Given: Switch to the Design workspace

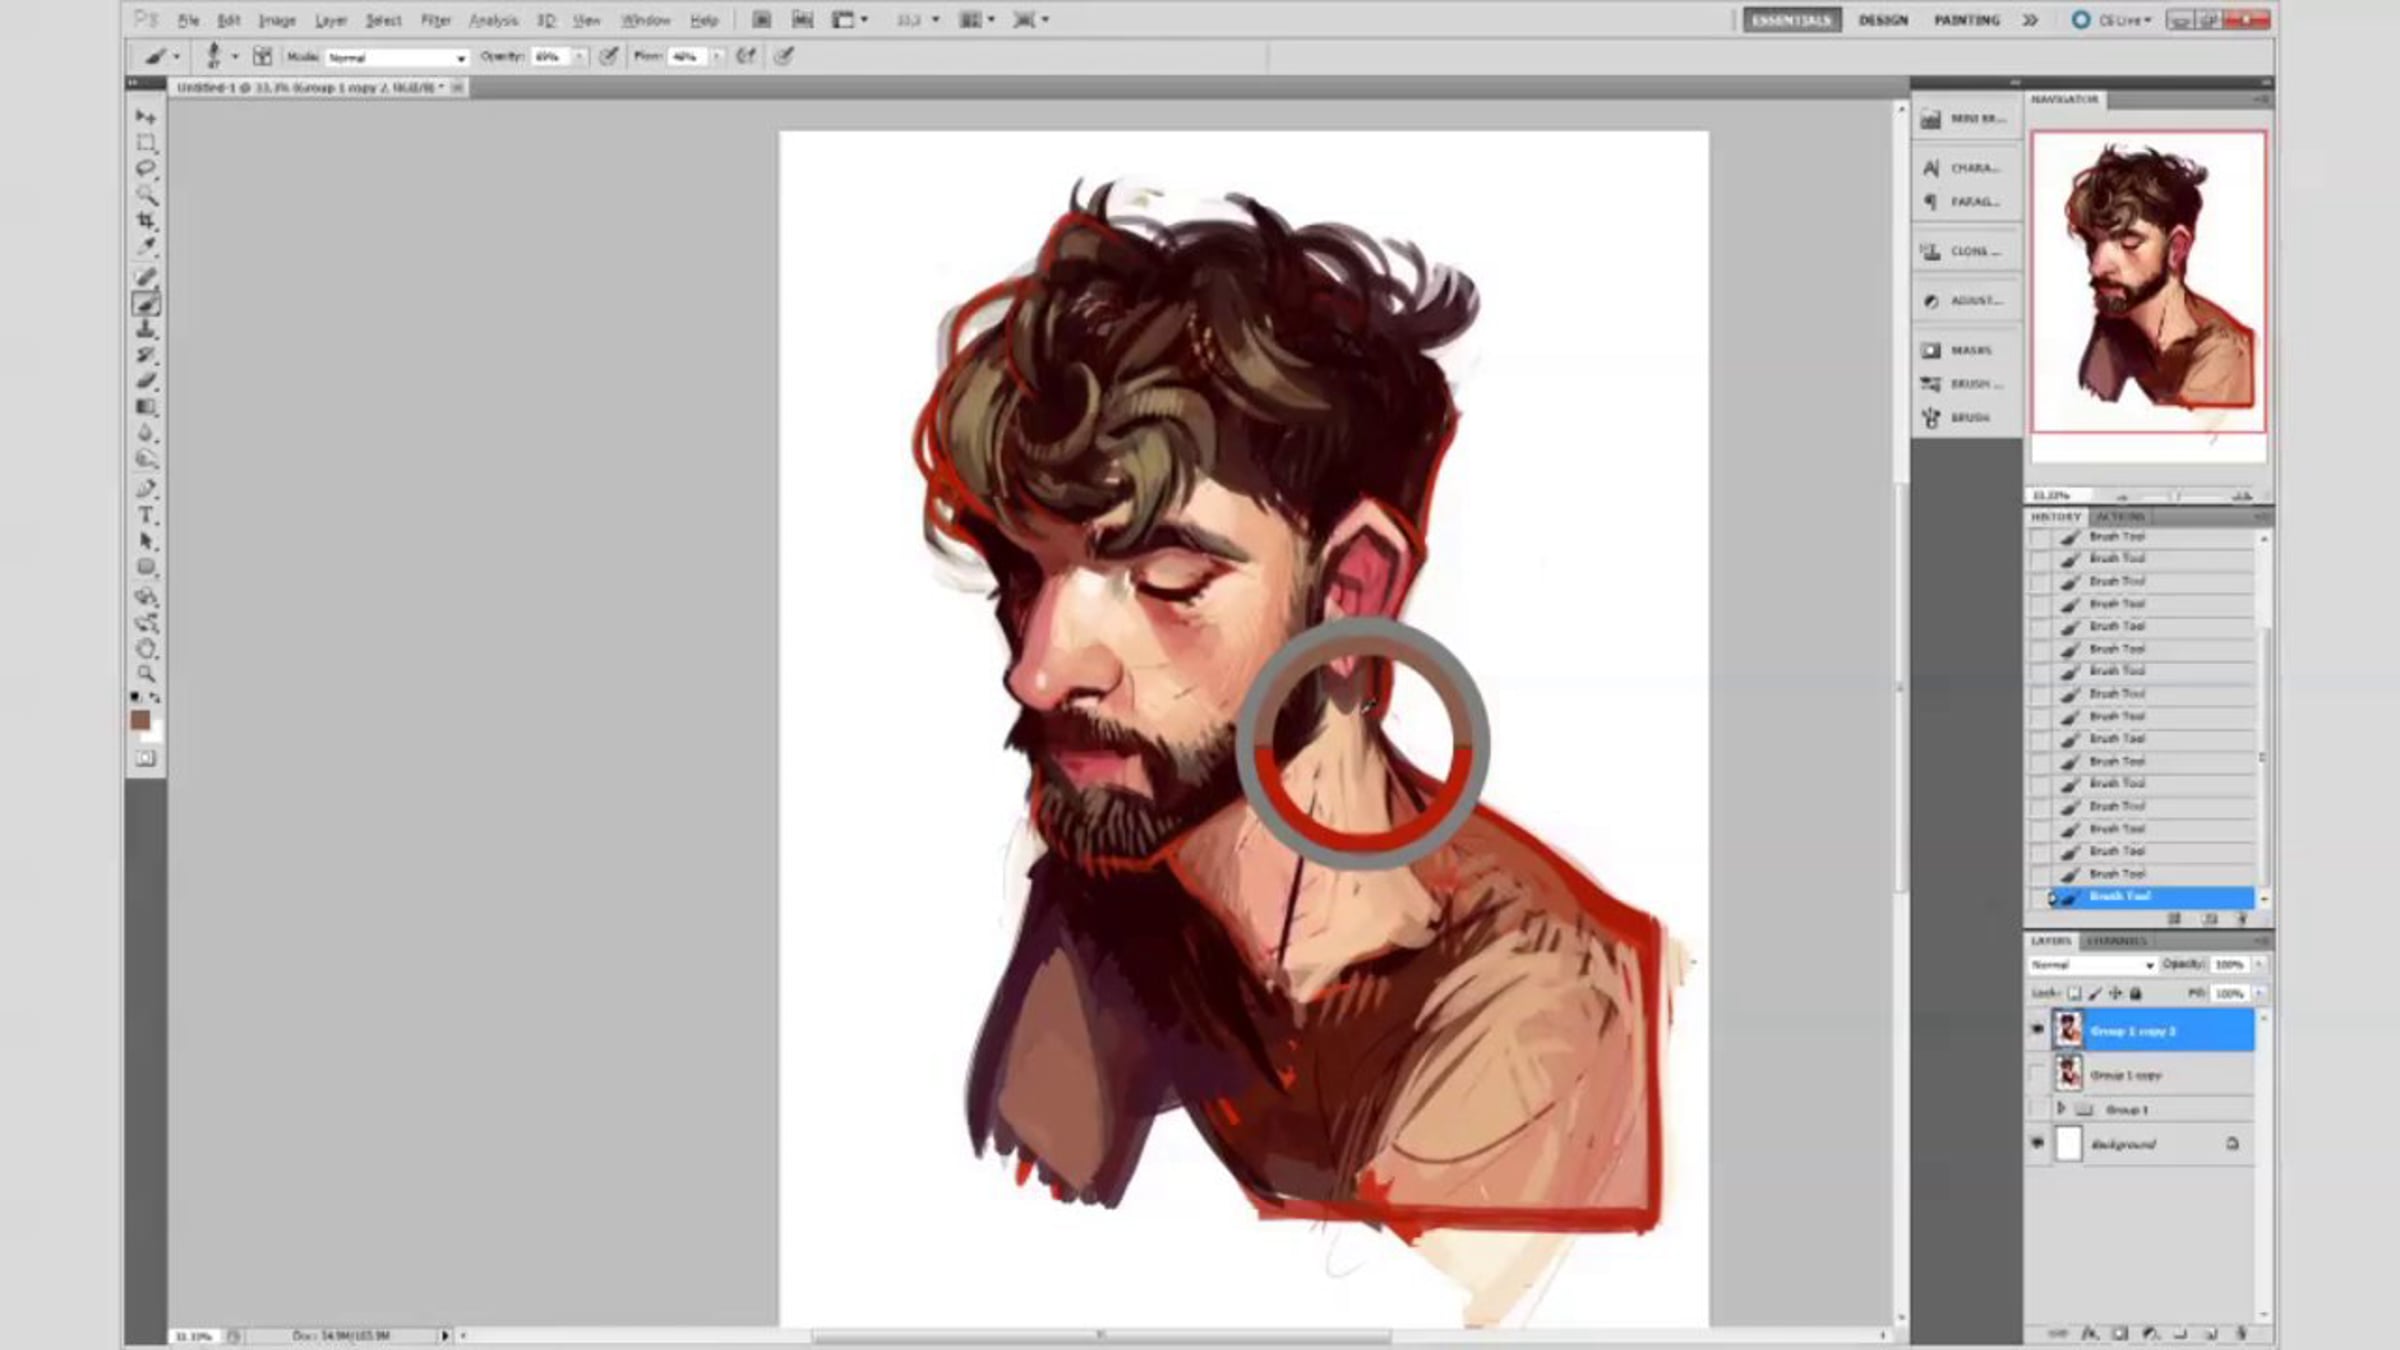Looking at the screenshot, I should [1883, 20].
